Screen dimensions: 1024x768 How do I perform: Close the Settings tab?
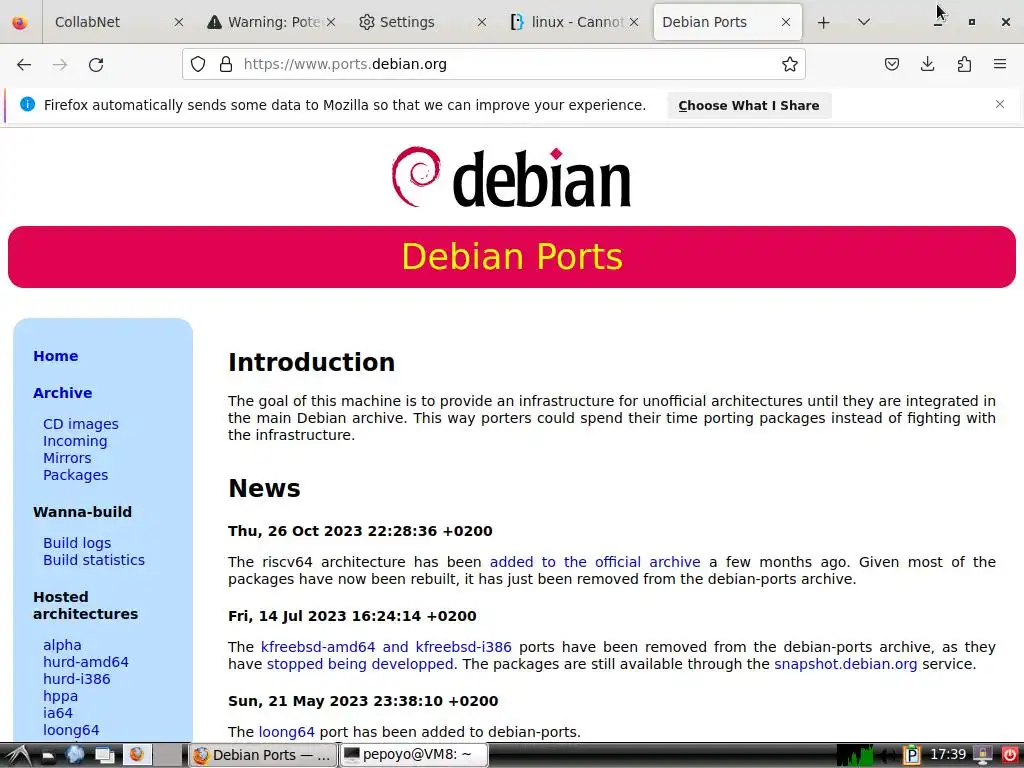pyautogui.click(x=482, y=22)
